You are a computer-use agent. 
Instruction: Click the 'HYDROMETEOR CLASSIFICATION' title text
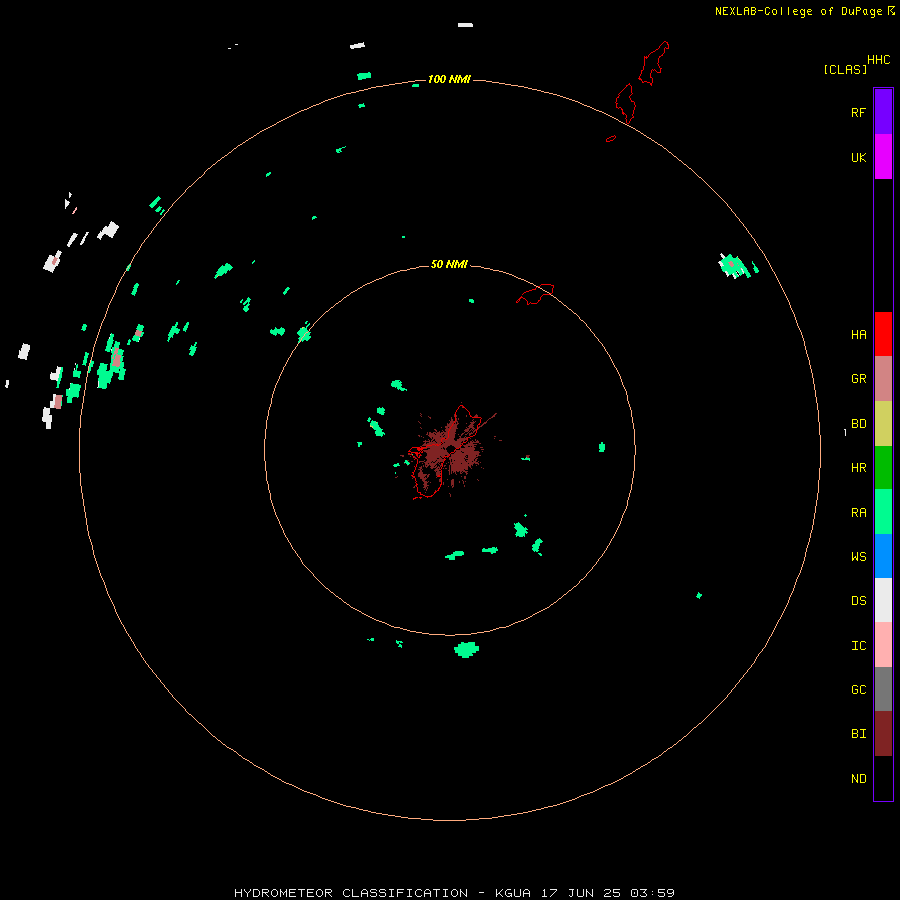pyautogui.click(x=351, y=893)
